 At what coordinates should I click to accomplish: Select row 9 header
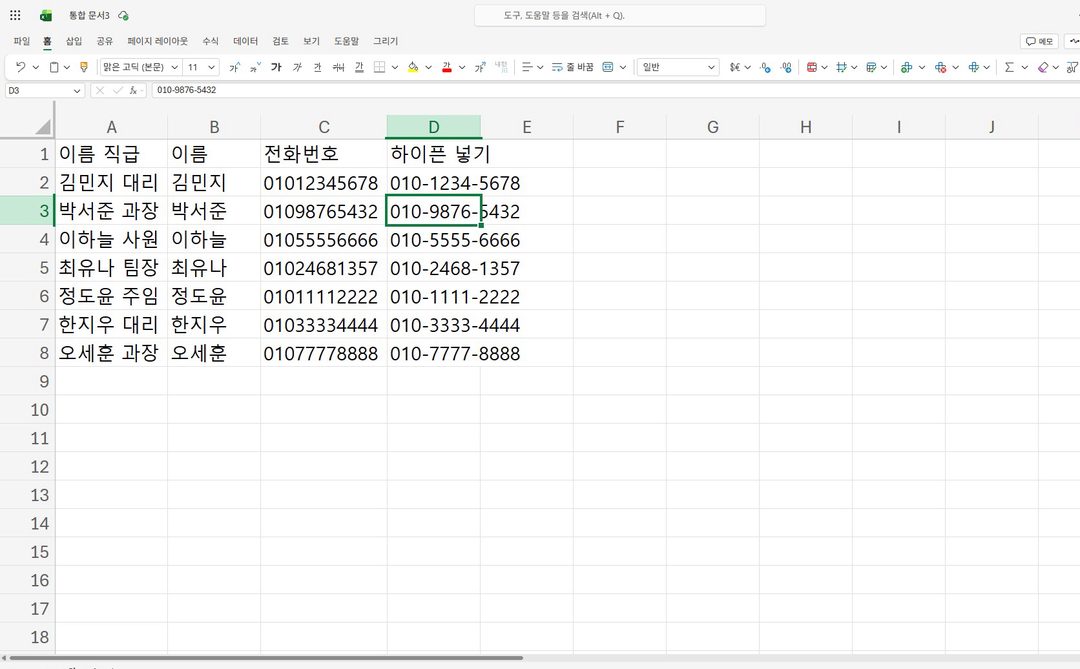(x=27, y=381)
